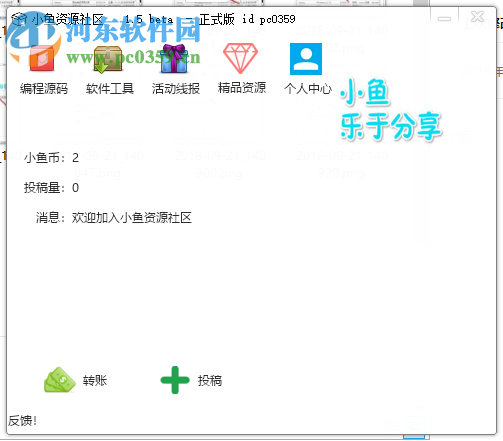Click the 消息: 欢迎加入小鱼资源社区 message
The height and width of the screenshot is (441, 503).
(x=114, y=218)
